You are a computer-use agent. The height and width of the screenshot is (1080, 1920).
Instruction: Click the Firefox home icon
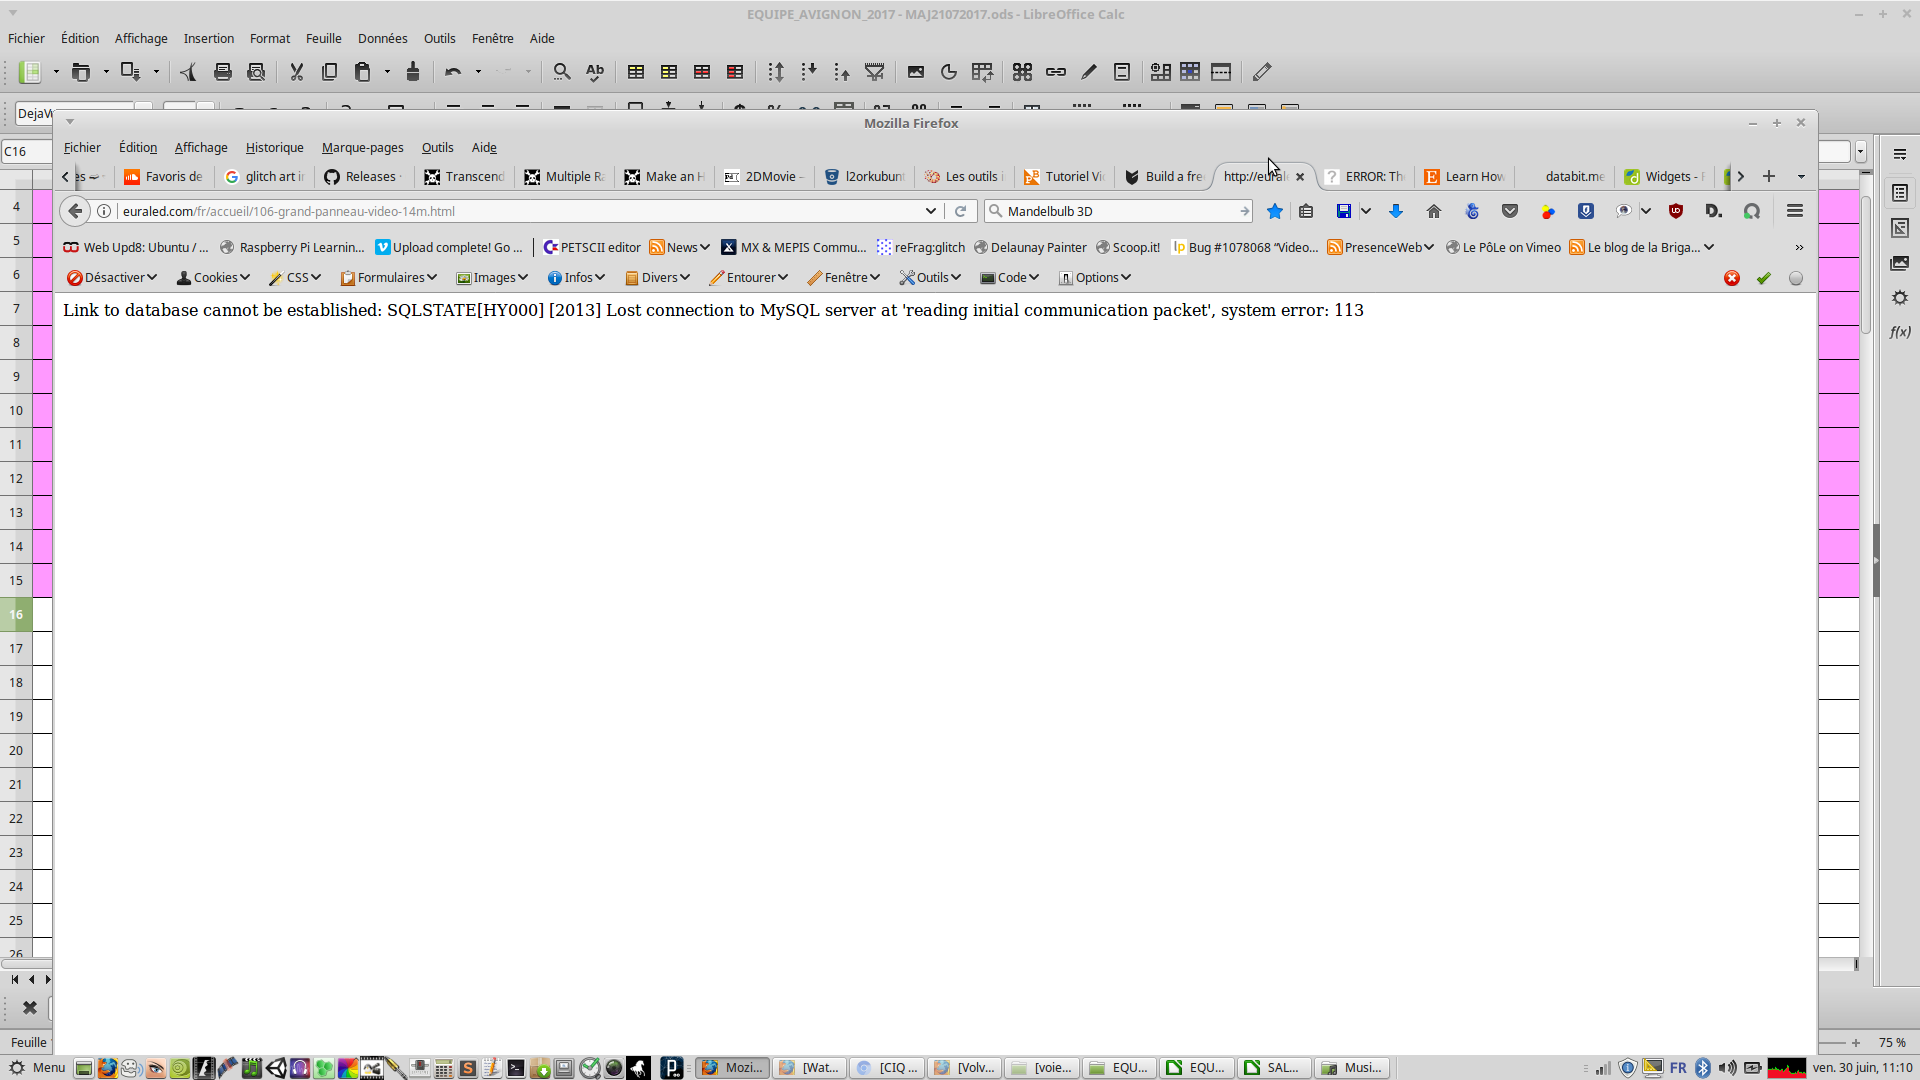[x=1434, y=211]
